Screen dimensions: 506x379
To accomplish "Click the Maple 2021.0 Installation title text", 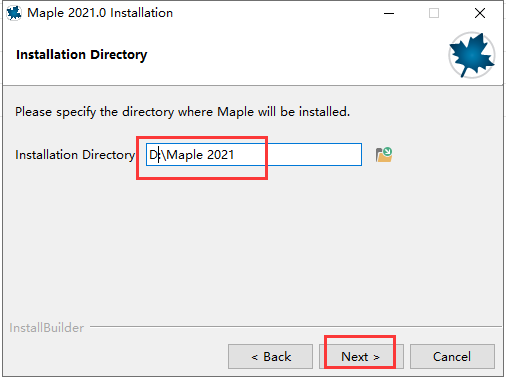I will click(100, 13).
